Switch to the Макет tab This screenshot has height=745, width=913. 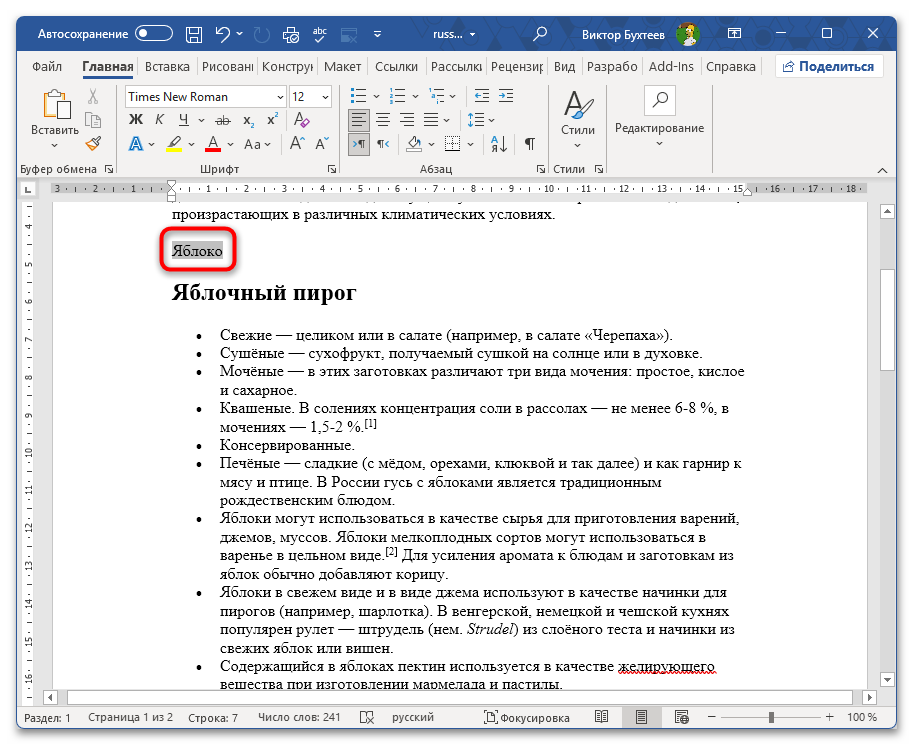point(342,67)
